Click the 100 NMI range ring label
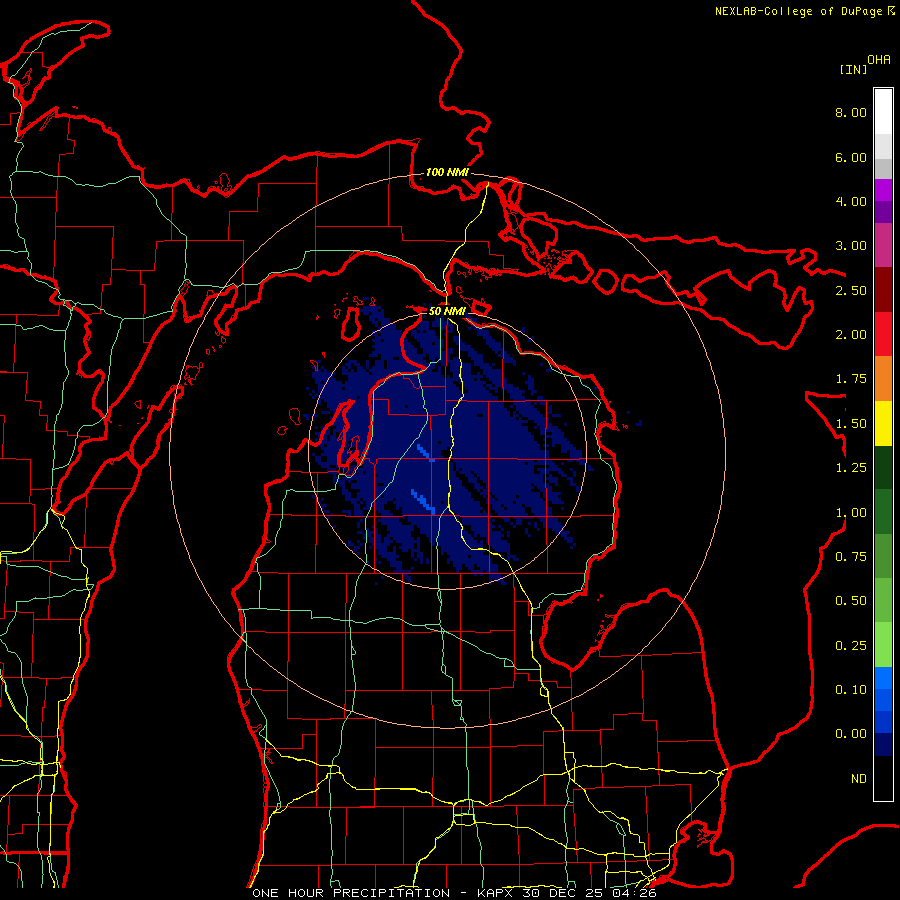 447,172
